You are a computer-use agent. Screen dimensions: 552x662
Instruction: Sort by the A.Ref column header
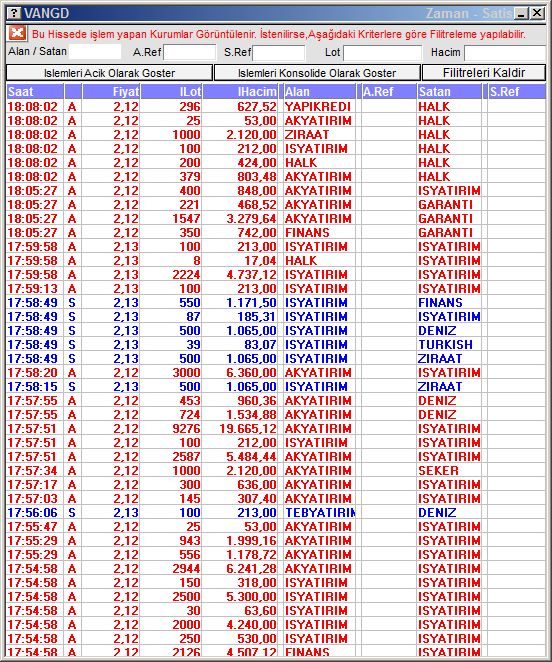click(389, 92)
